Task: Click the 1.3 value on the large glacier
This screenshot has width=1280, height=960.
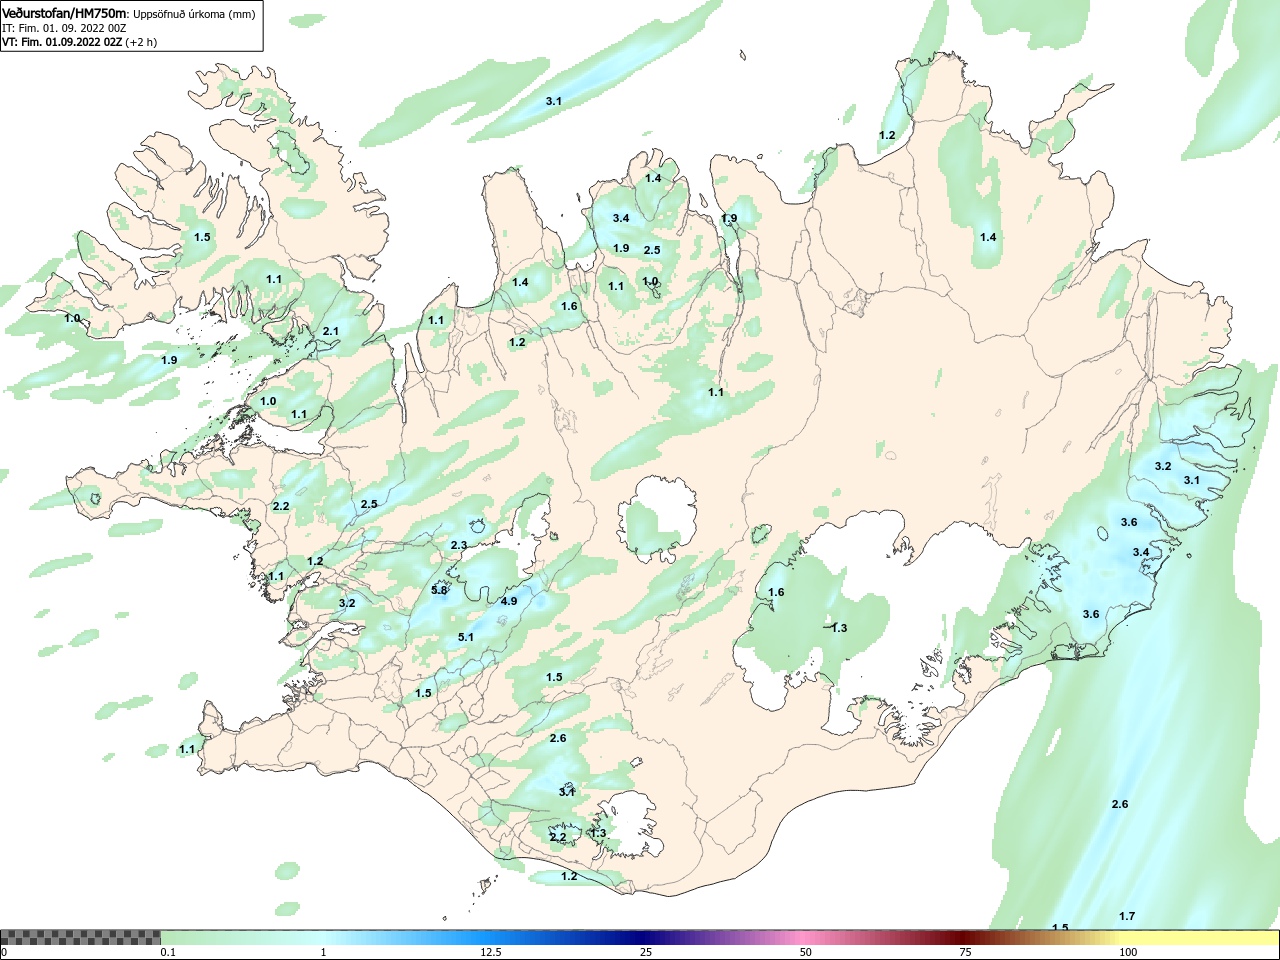Action: click(x=839, y=628)
